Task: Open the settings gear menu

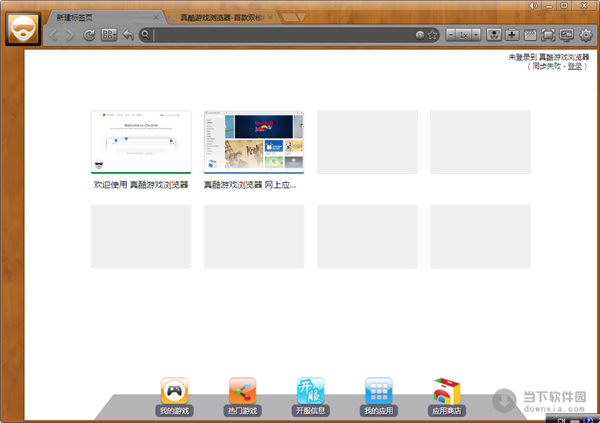Action: point(585,35)
